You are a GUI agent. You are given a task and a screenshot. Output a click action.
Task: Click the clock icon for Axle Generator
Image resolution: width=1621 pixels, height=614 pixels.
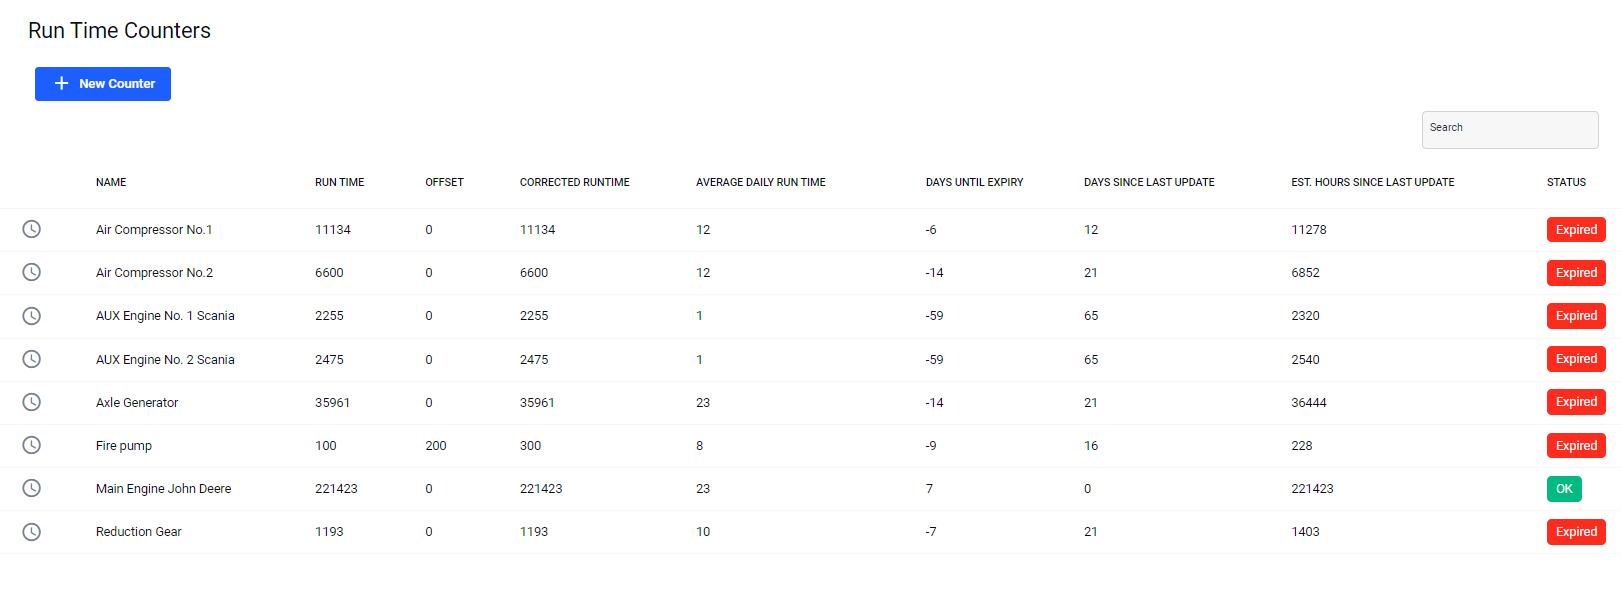click(32, 402)
